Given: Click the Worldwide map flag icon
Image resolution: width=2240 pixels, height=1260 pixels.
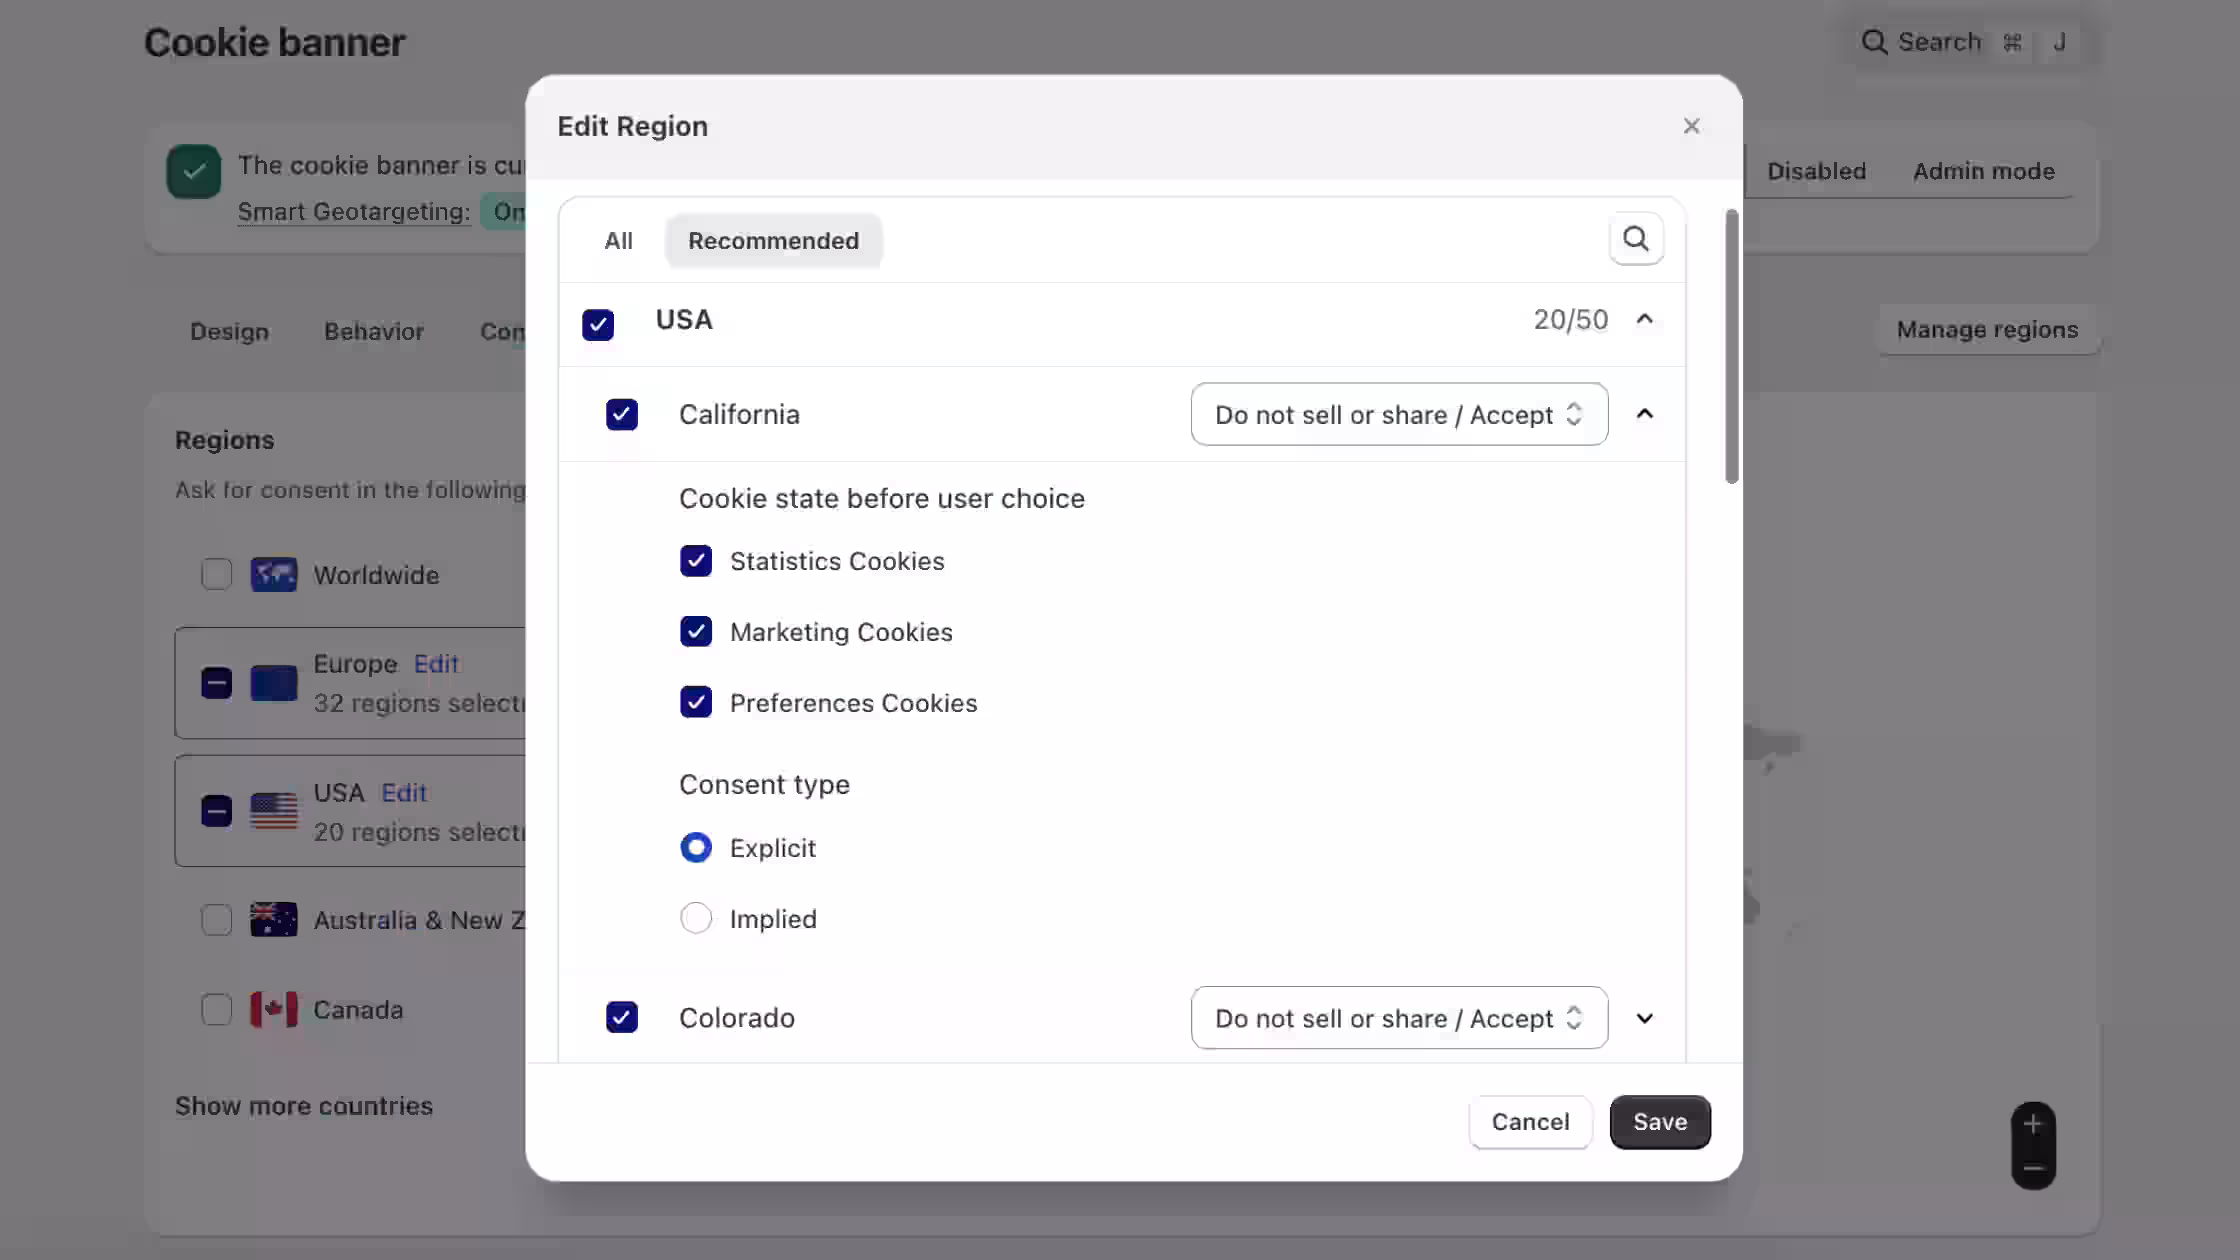Looking at the screenshot, I should pos(274,575).
